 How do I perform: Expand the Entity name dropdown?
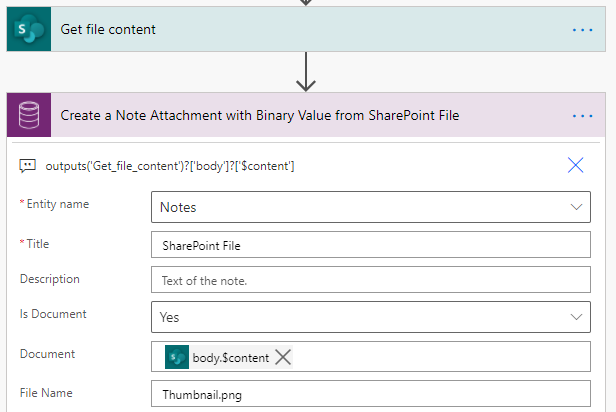[576, 207]
